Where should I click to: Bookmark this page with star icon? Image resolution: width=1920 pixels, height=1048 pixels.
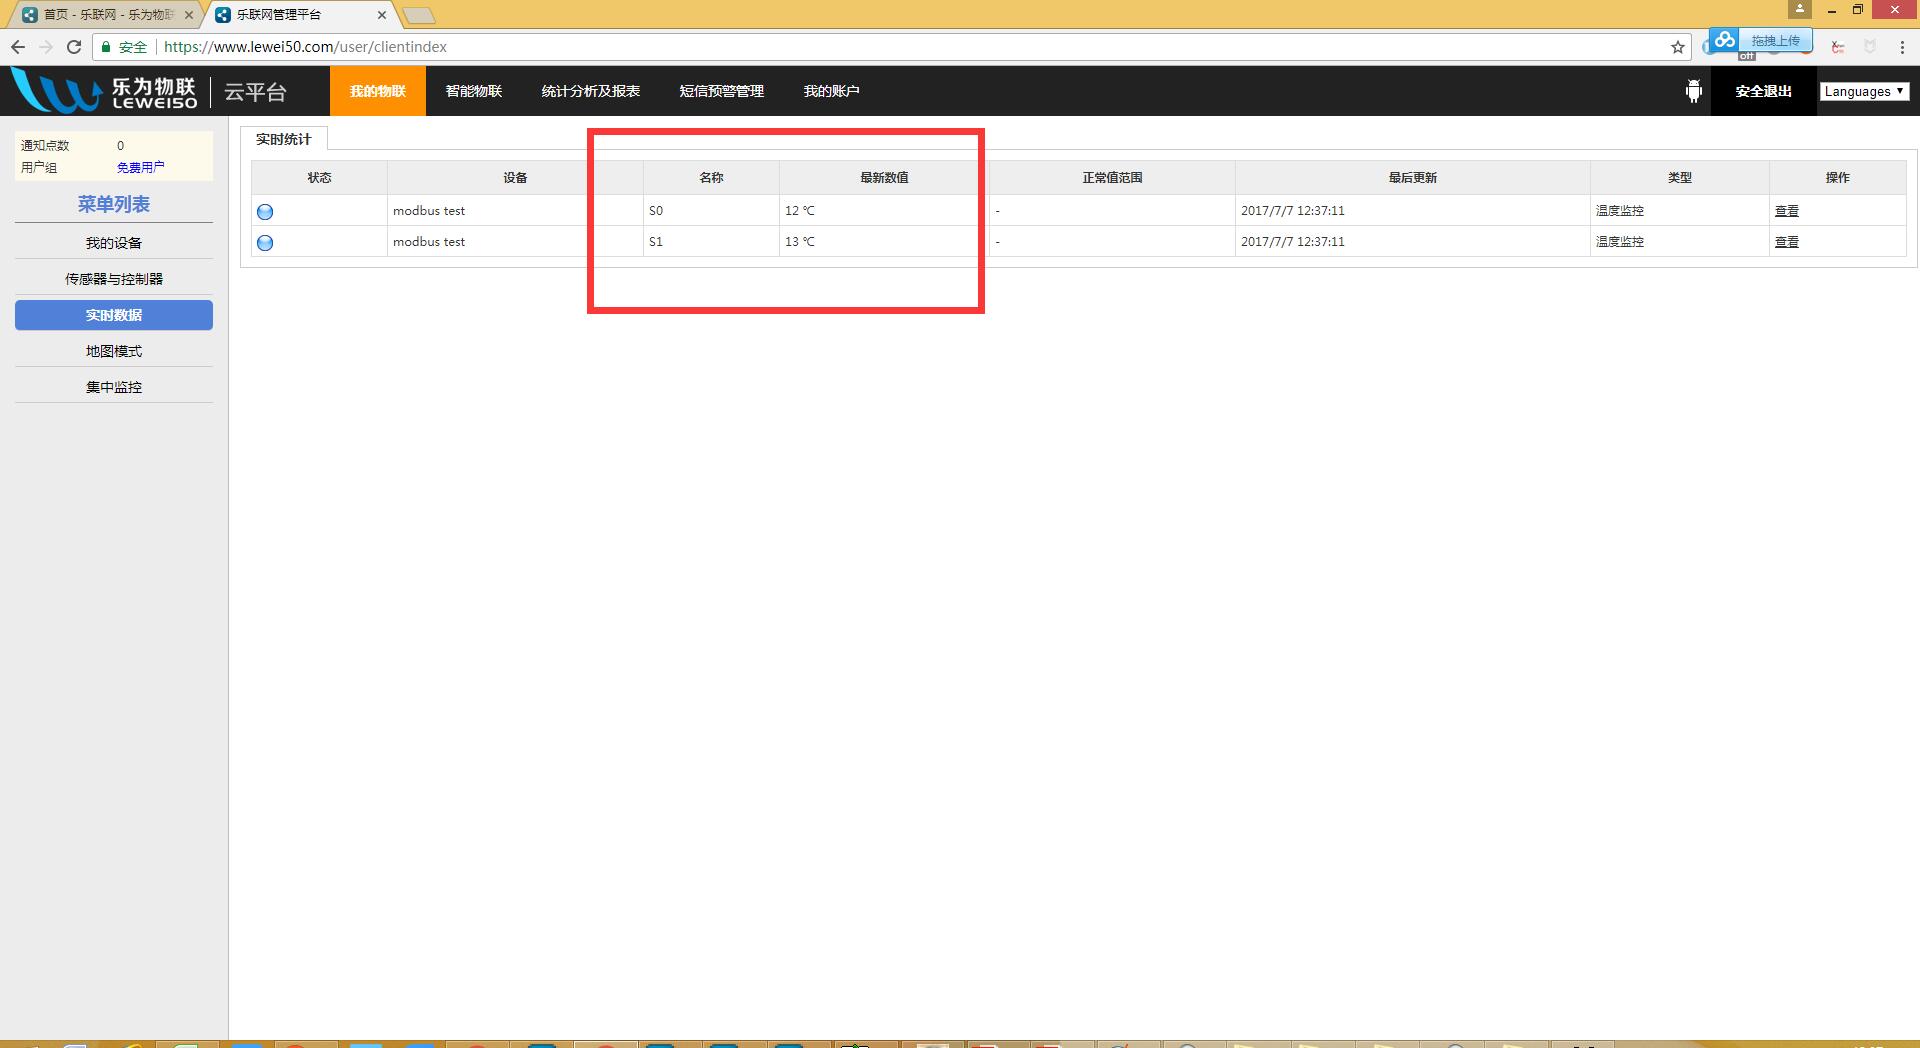point(1678,47)
